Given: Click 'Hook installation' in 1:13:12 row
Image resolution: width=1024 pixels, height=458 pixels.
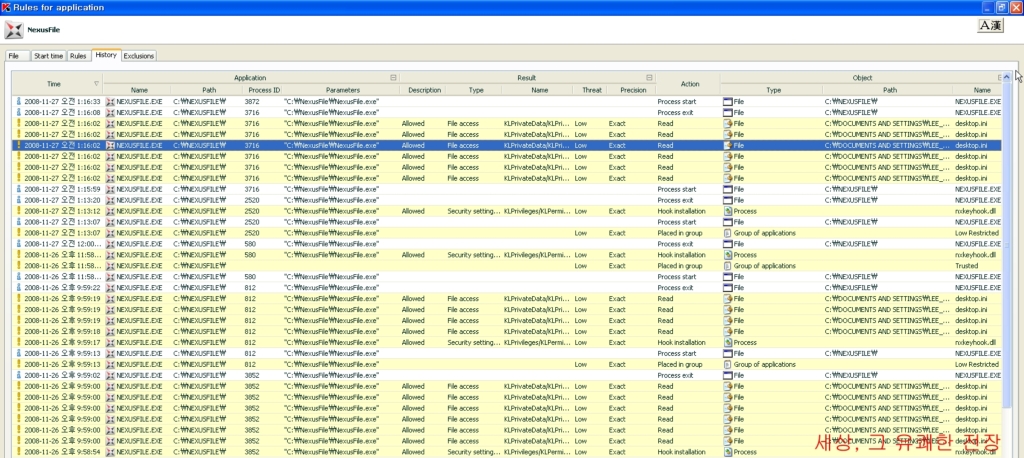Looking at the screenshot, I should [x=681, y=211].
